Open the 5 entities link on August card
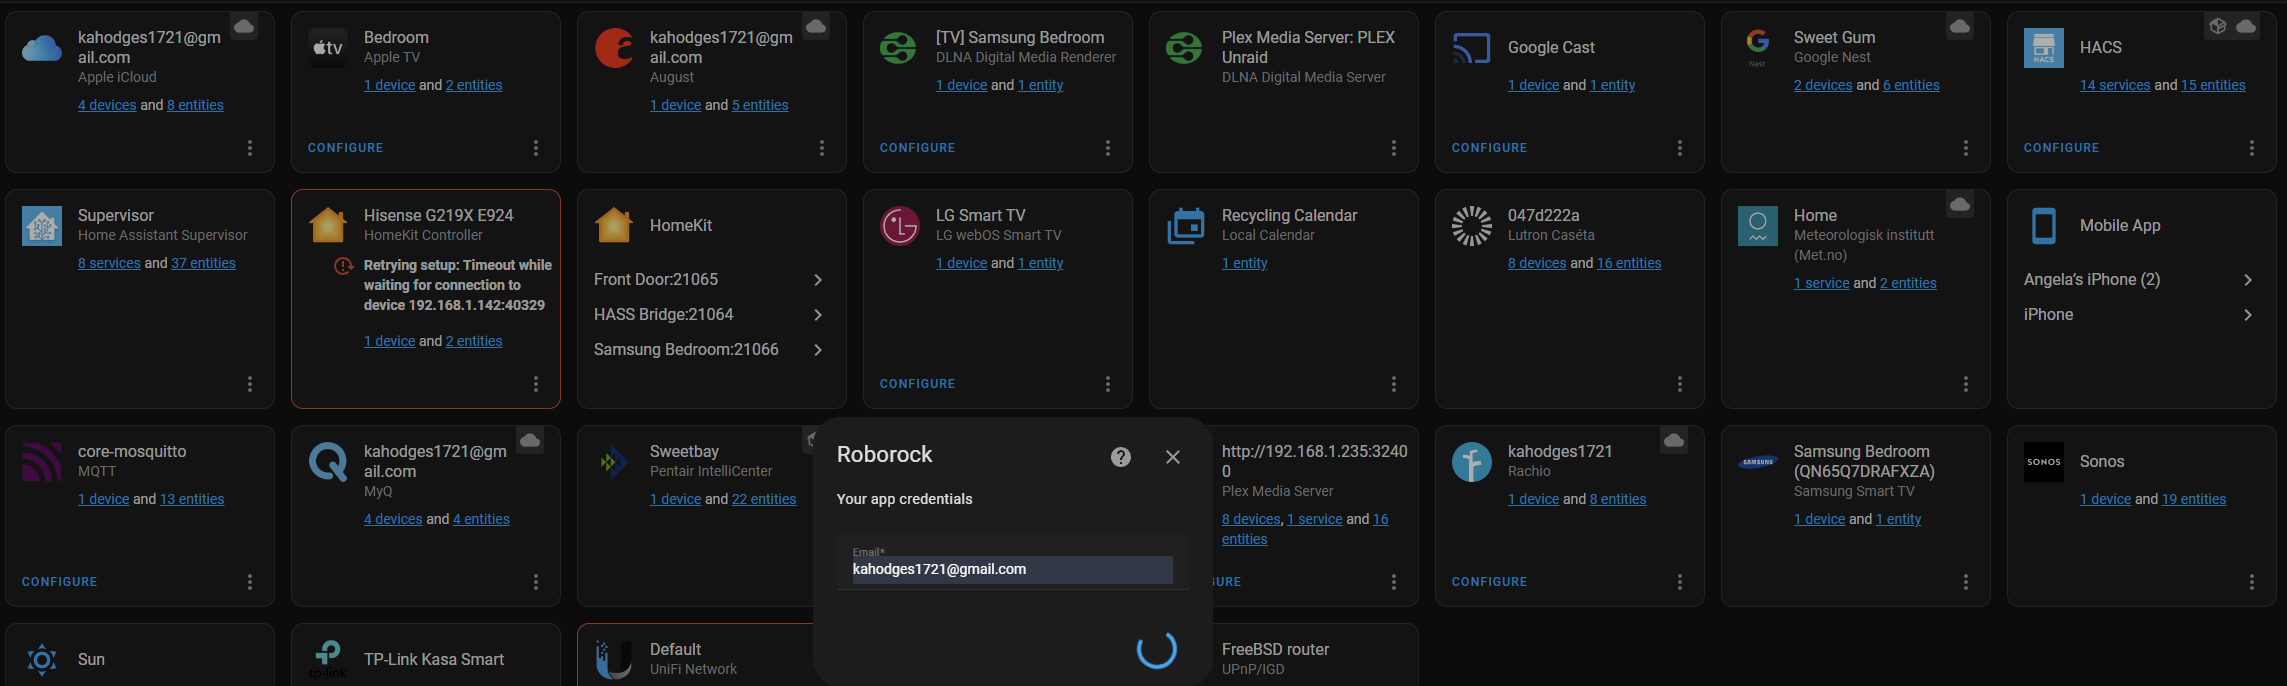This screenshot has height=686, width=2287. pos(760,105)
